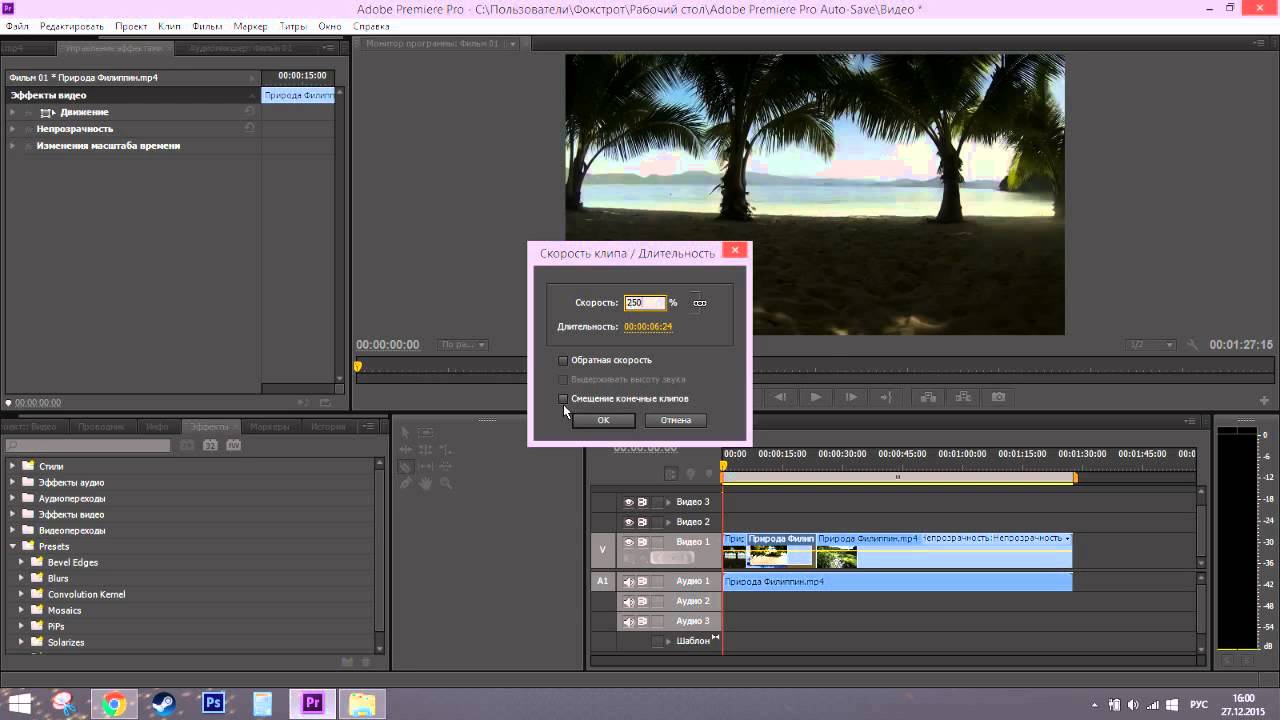Image resolution: width=1280 pixels, height=720 pixels.
Task: Open Photoshop from the taskbar
Action: [213, 703]
